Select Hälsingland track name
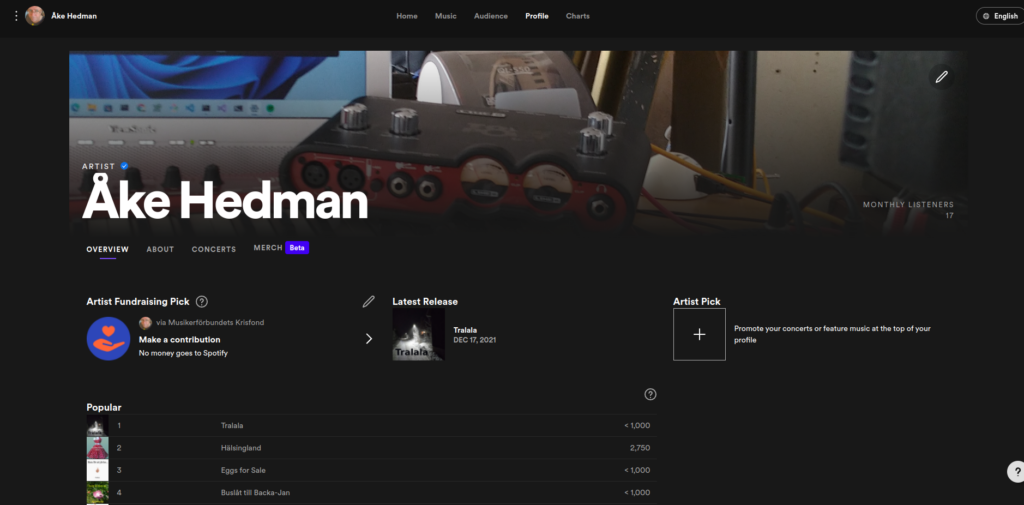 click(x=241, y=448)
